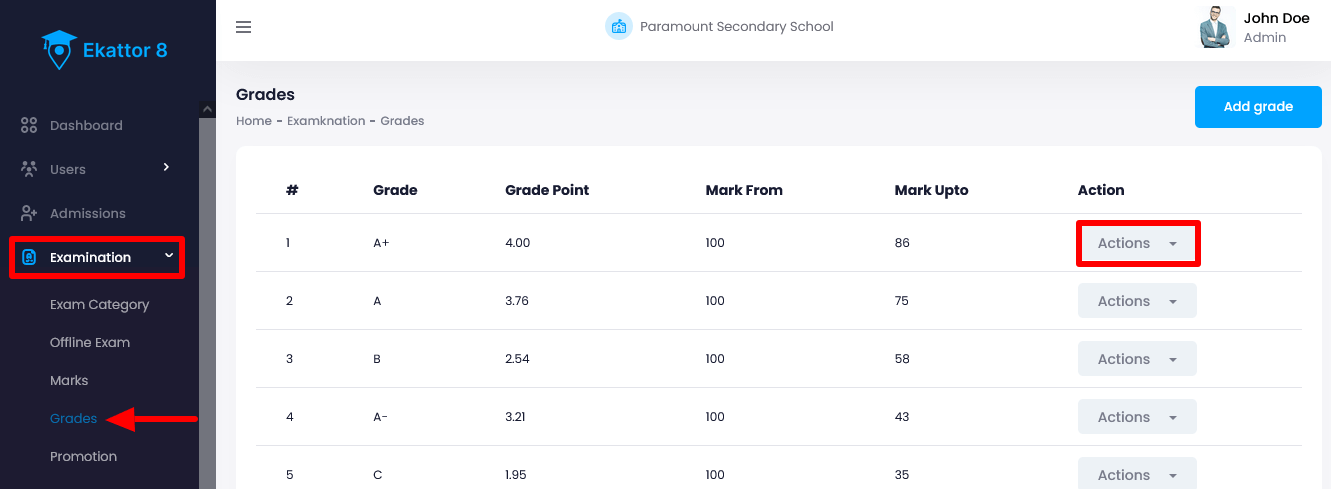The width and height of the screenshot is (1331, 489).
Task: Click John Doe's profile avatar
Action: [x=1216, y=27]
